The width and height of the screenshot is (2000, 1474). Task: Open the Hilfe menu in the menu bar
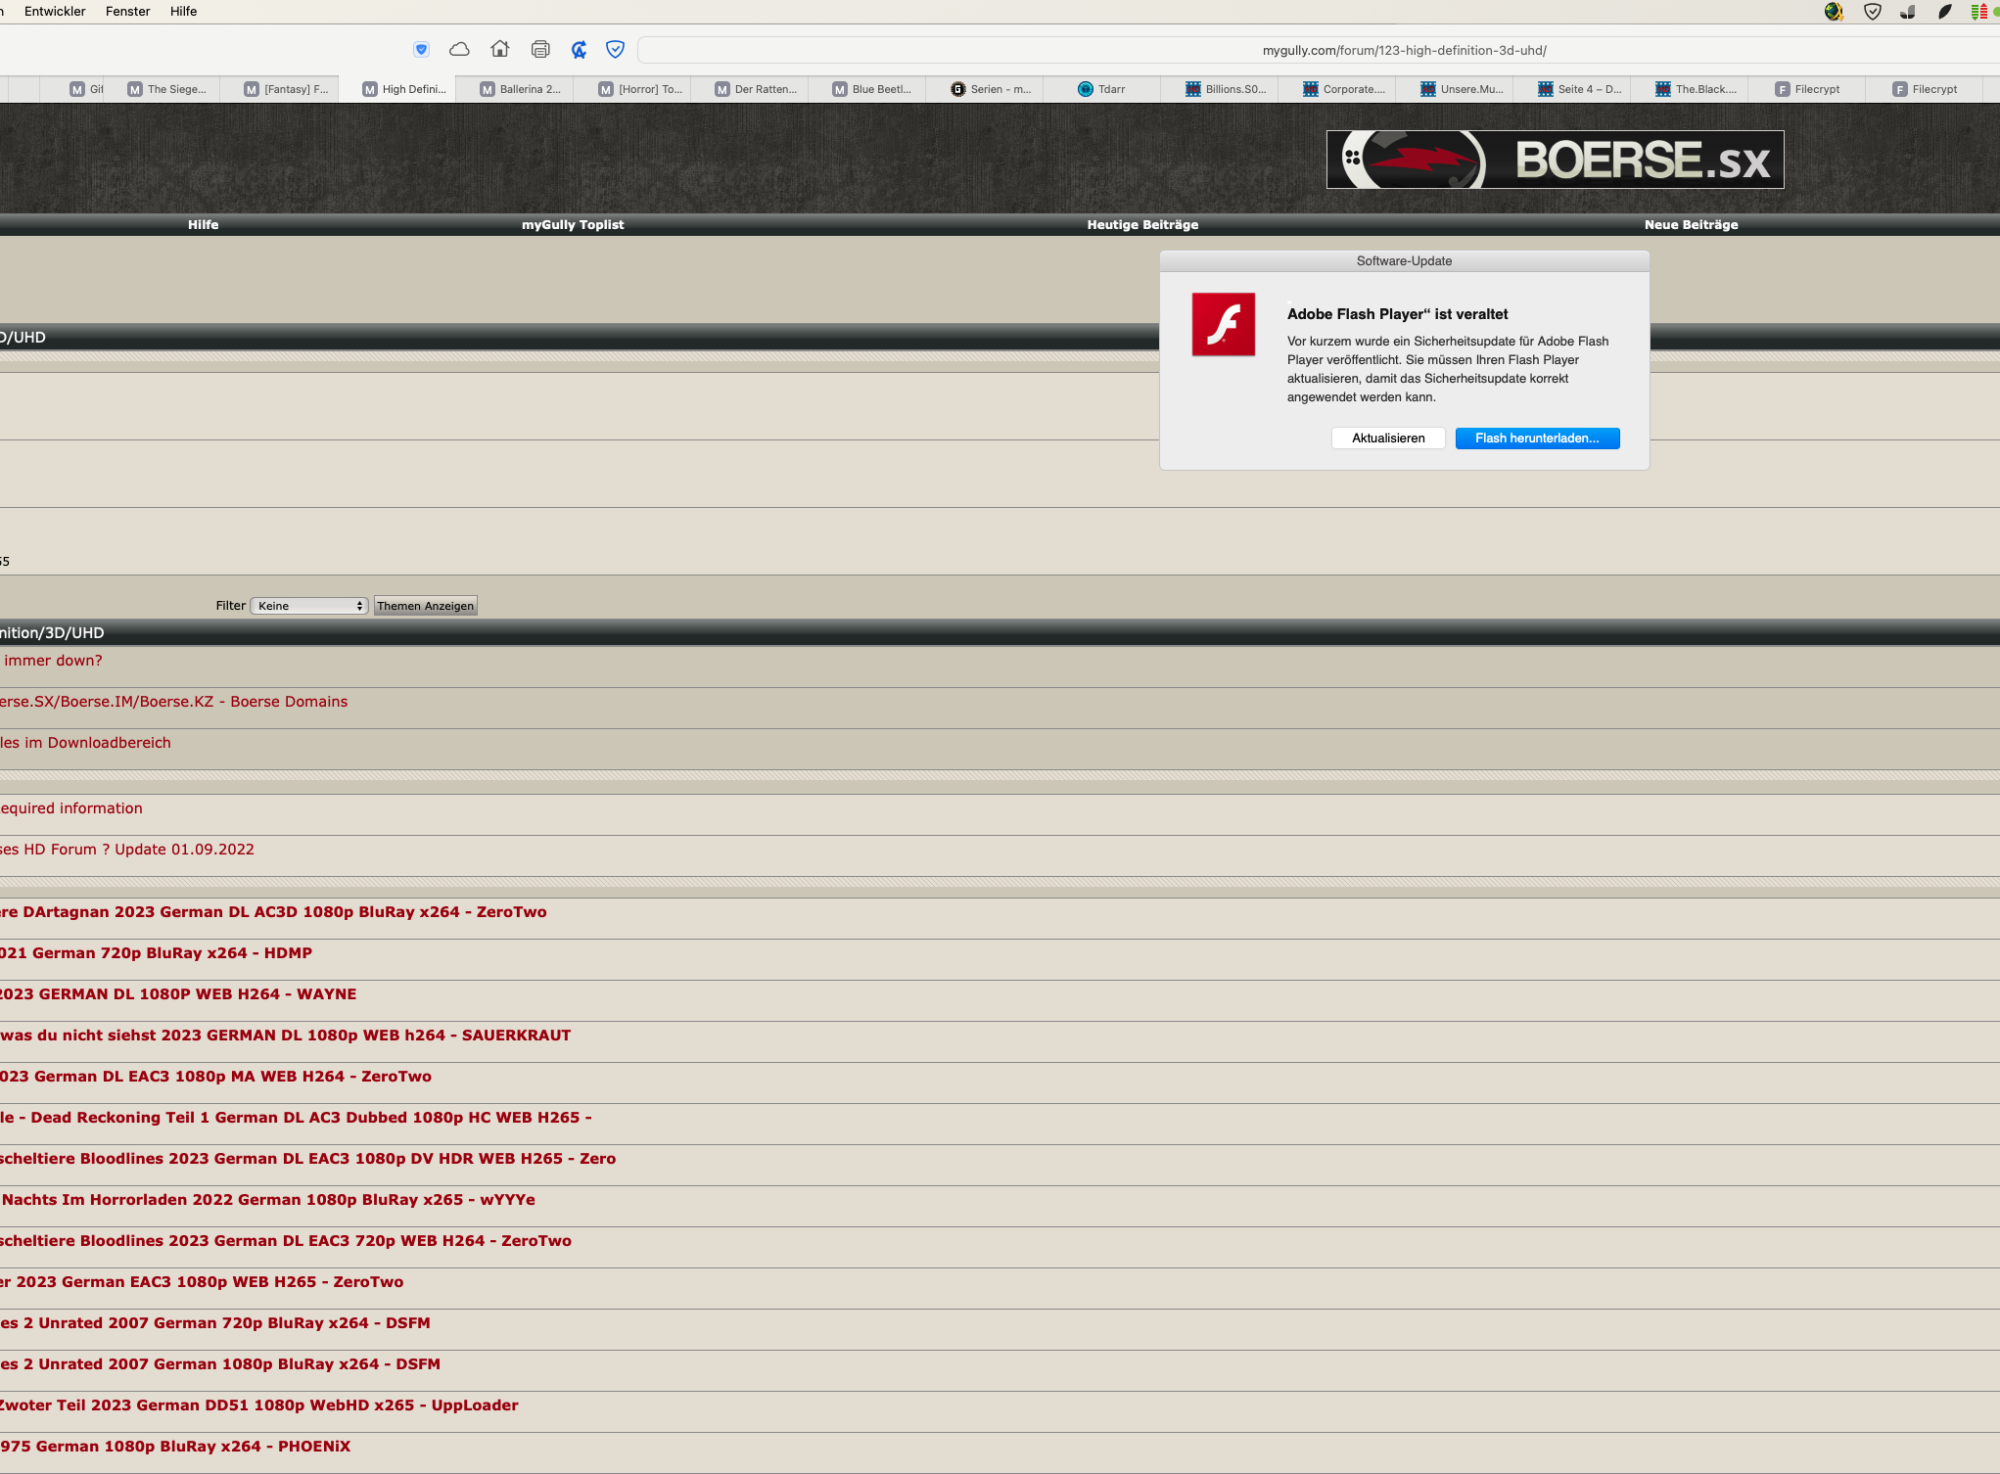point(183,11)
